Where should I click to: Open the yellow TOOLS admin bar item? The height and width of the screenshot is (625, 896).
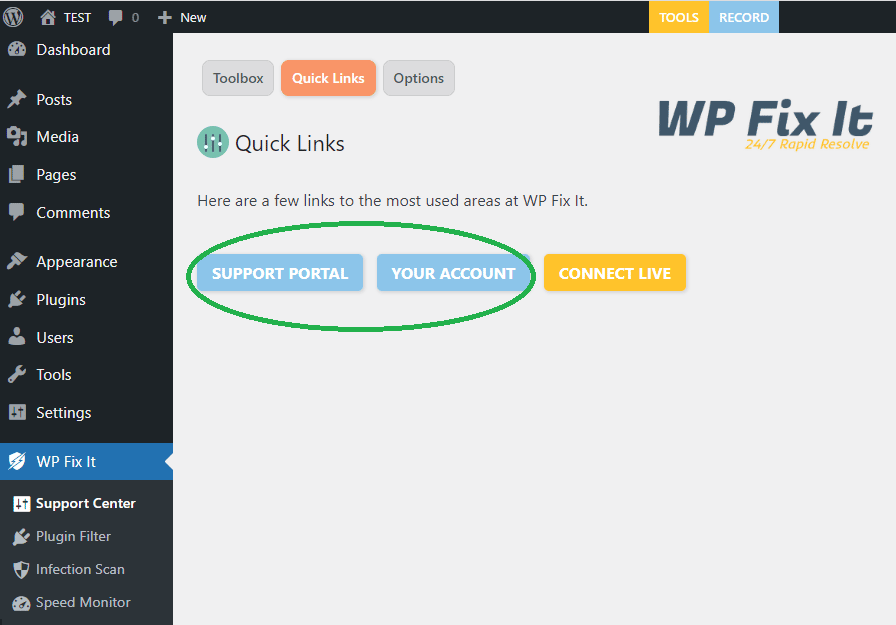[679, 17]
